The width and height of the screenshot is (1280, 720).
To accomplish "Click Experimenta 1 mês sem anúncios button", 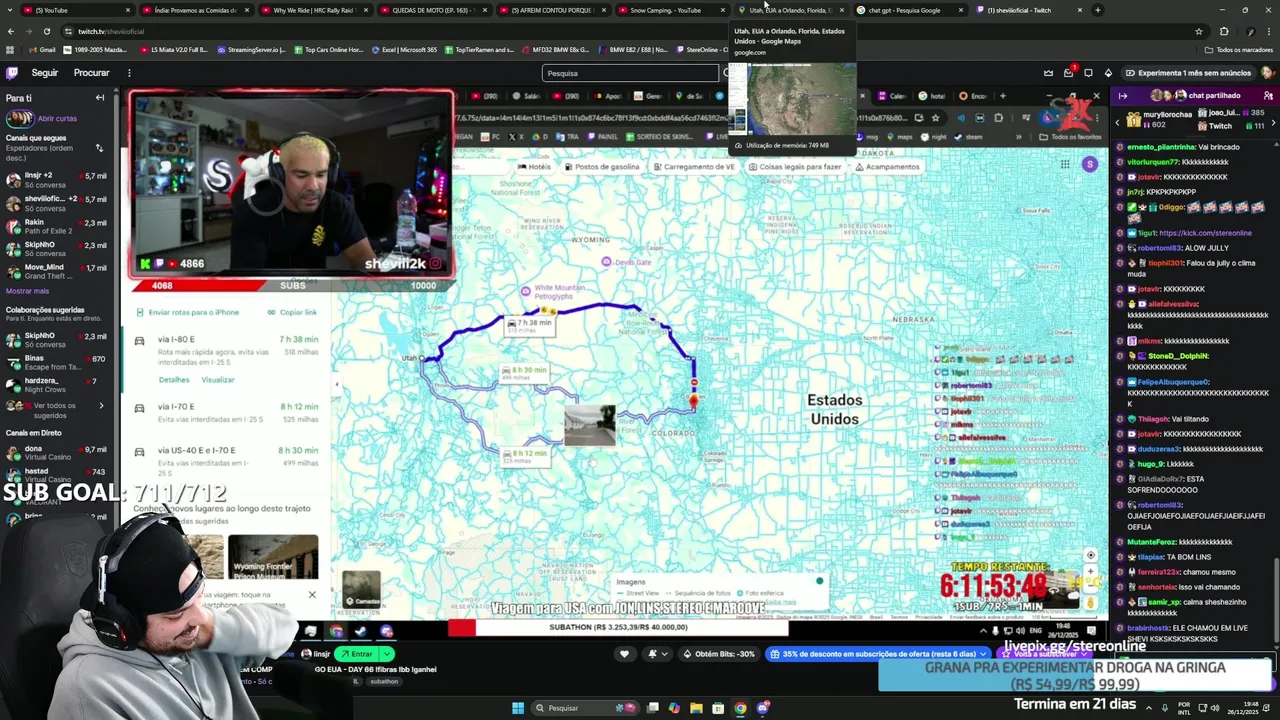I will (x=1187, y=73).
